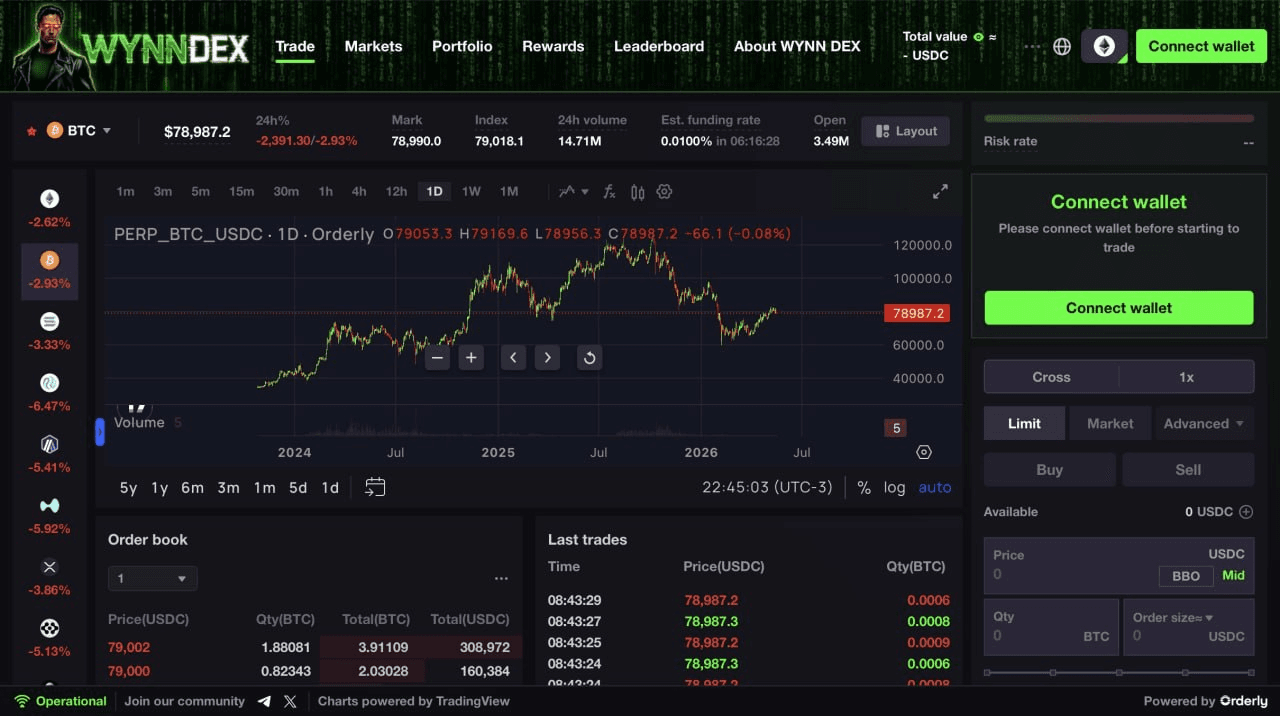1280x716 pixels.
Task: Select the Arbitrum sidebar market showing -5.41%
Action: [x=49, y=455]
